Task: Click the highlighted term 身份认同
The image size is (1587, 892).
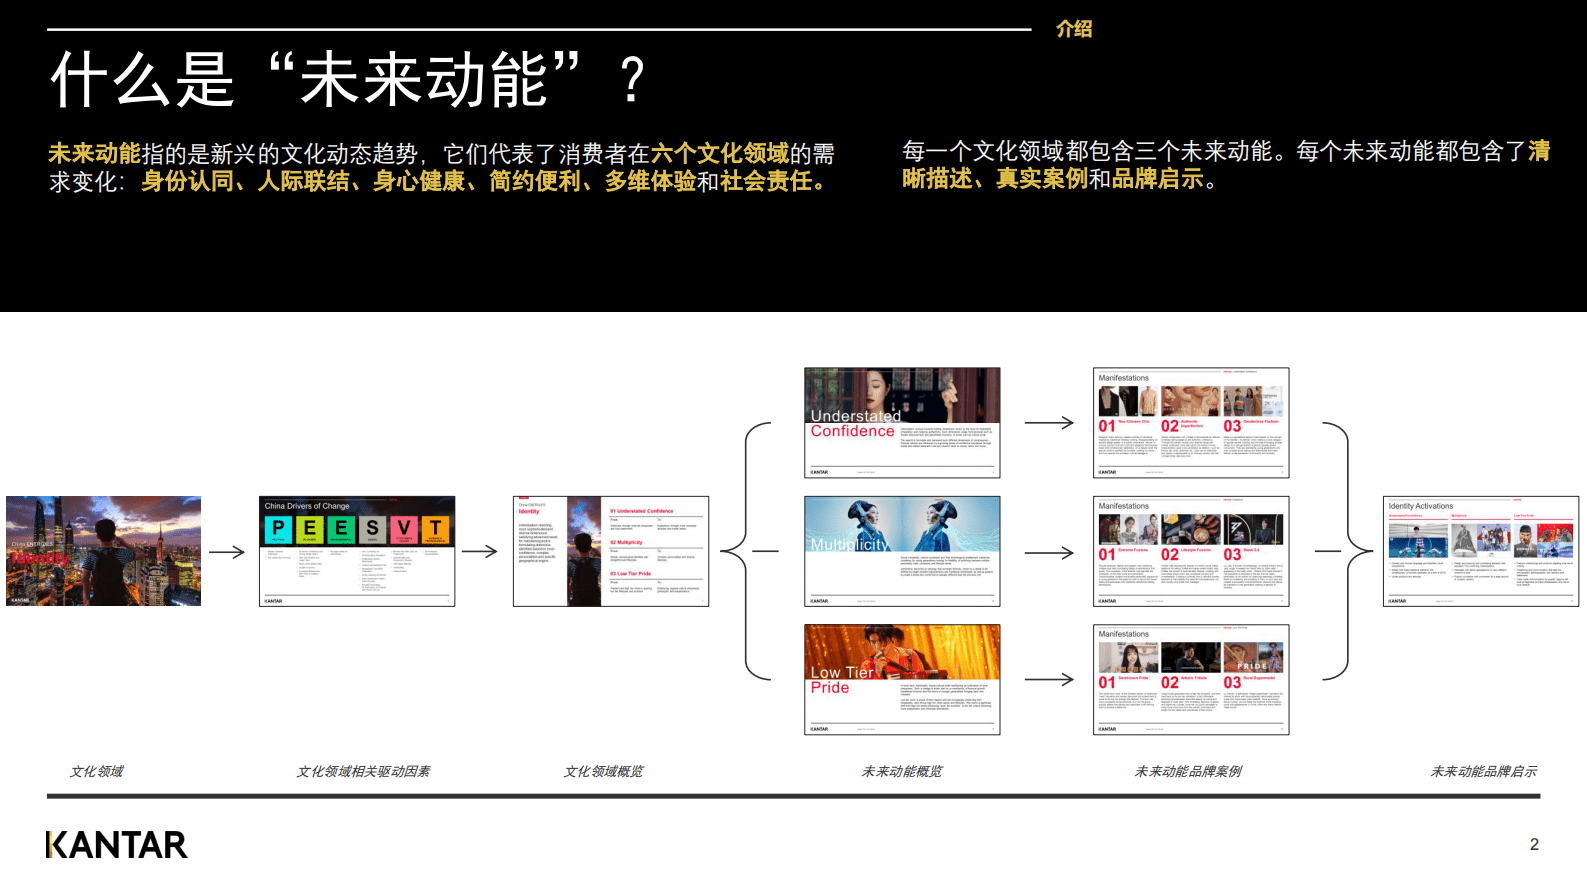Action: coord(187,182)
